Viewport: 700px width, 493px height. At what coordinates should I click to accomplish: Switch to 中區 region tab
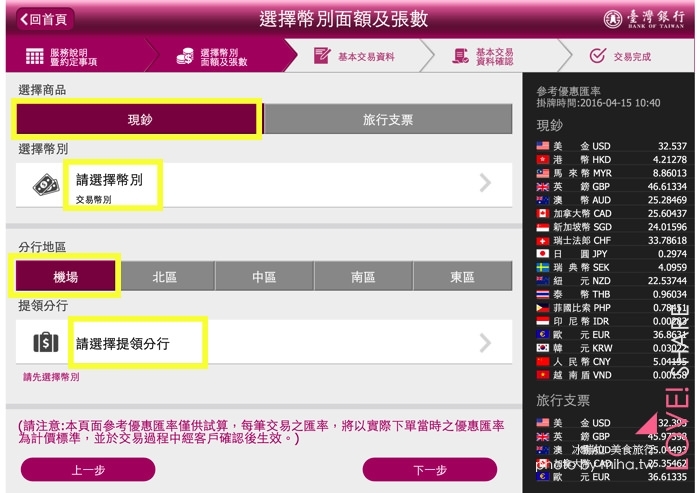click(x=264, y=277)
